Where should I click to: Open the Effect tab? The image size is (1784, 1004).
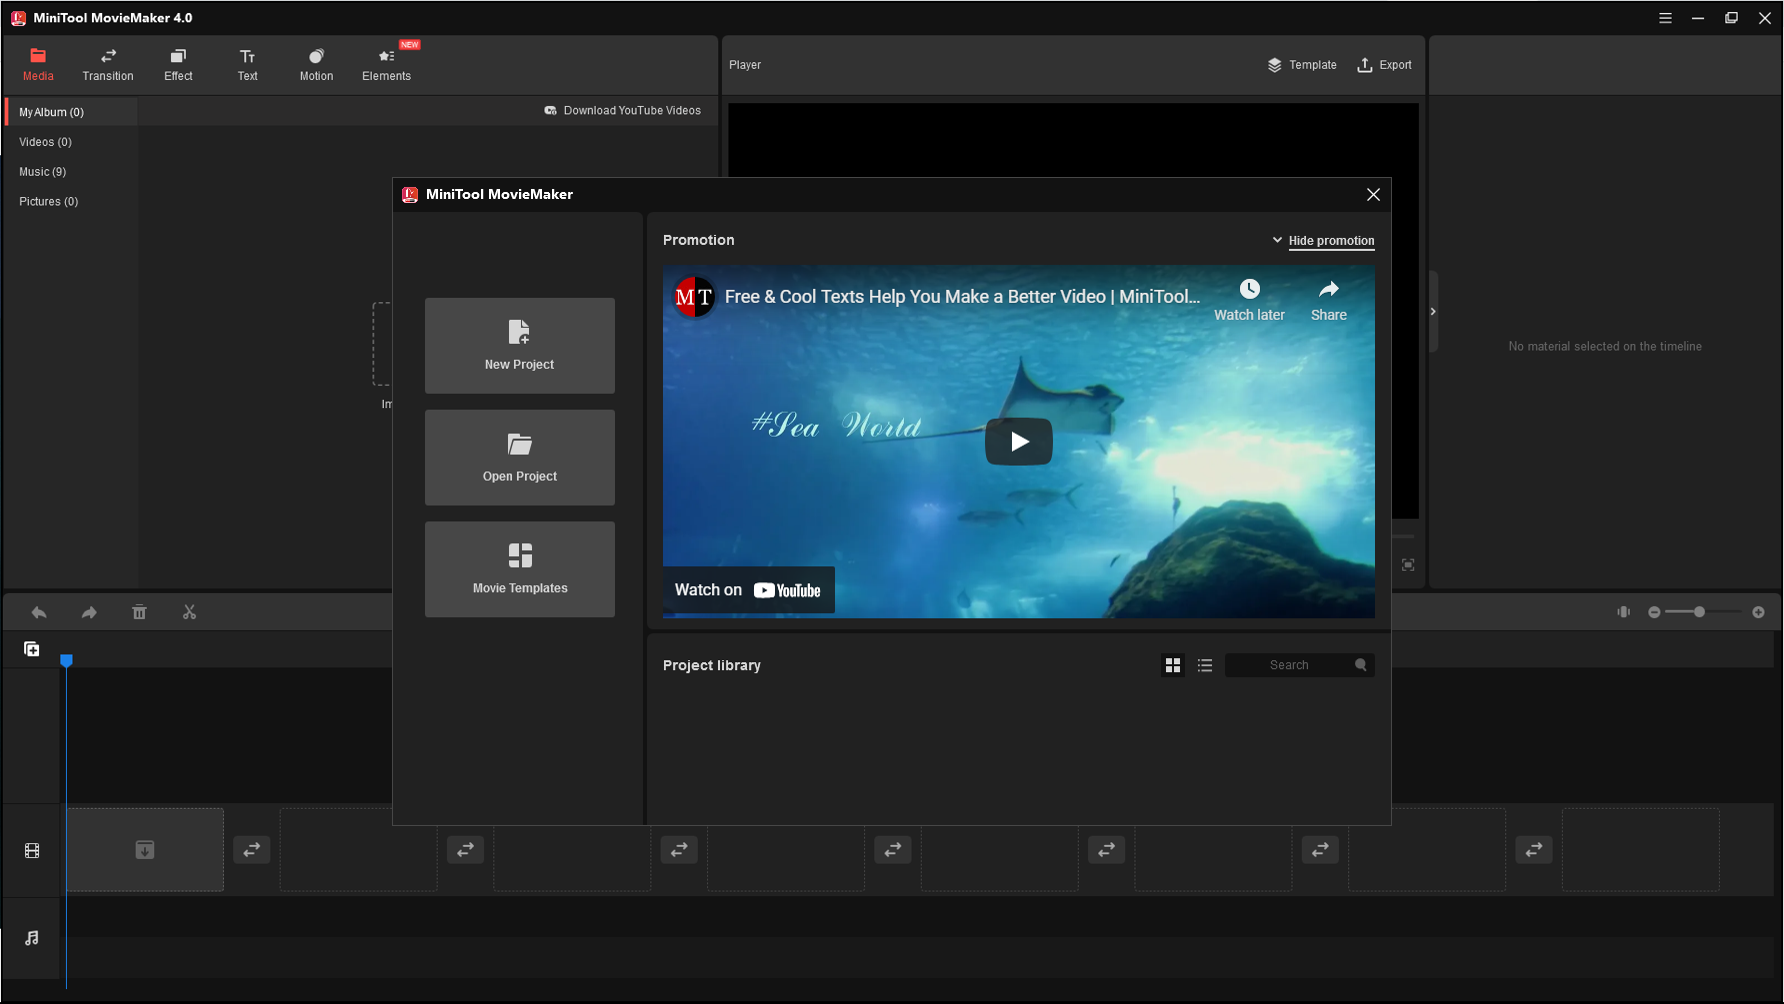[178, 65]
